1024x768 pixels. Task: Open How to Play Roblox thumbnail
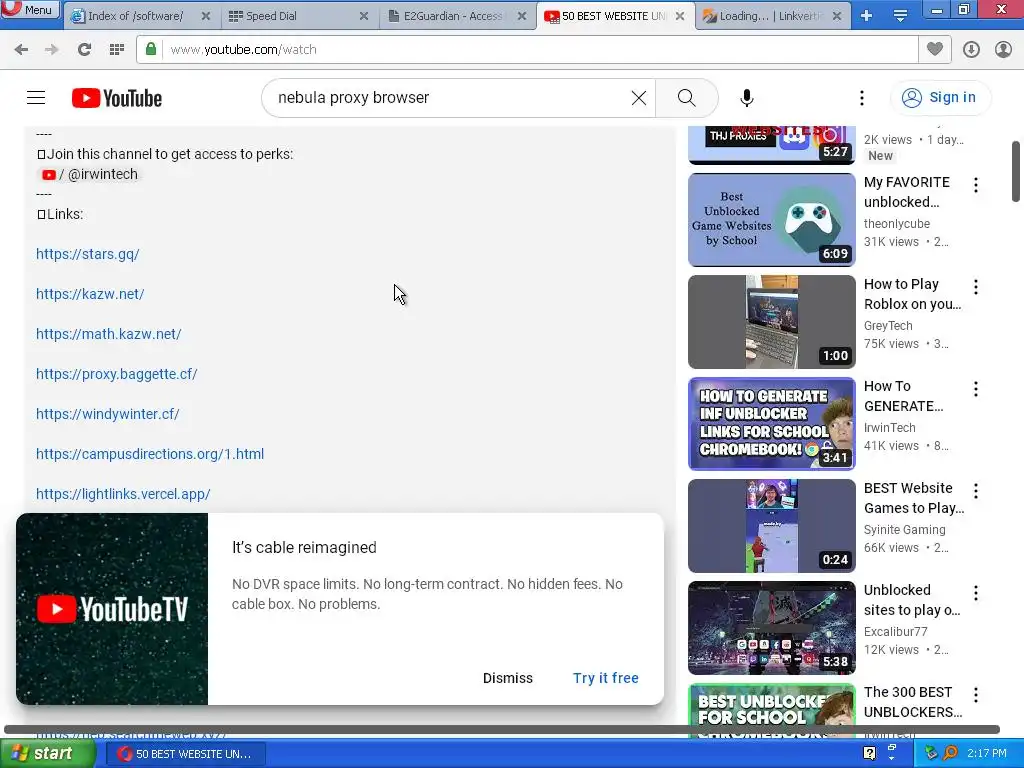click(x=771, y=321)
